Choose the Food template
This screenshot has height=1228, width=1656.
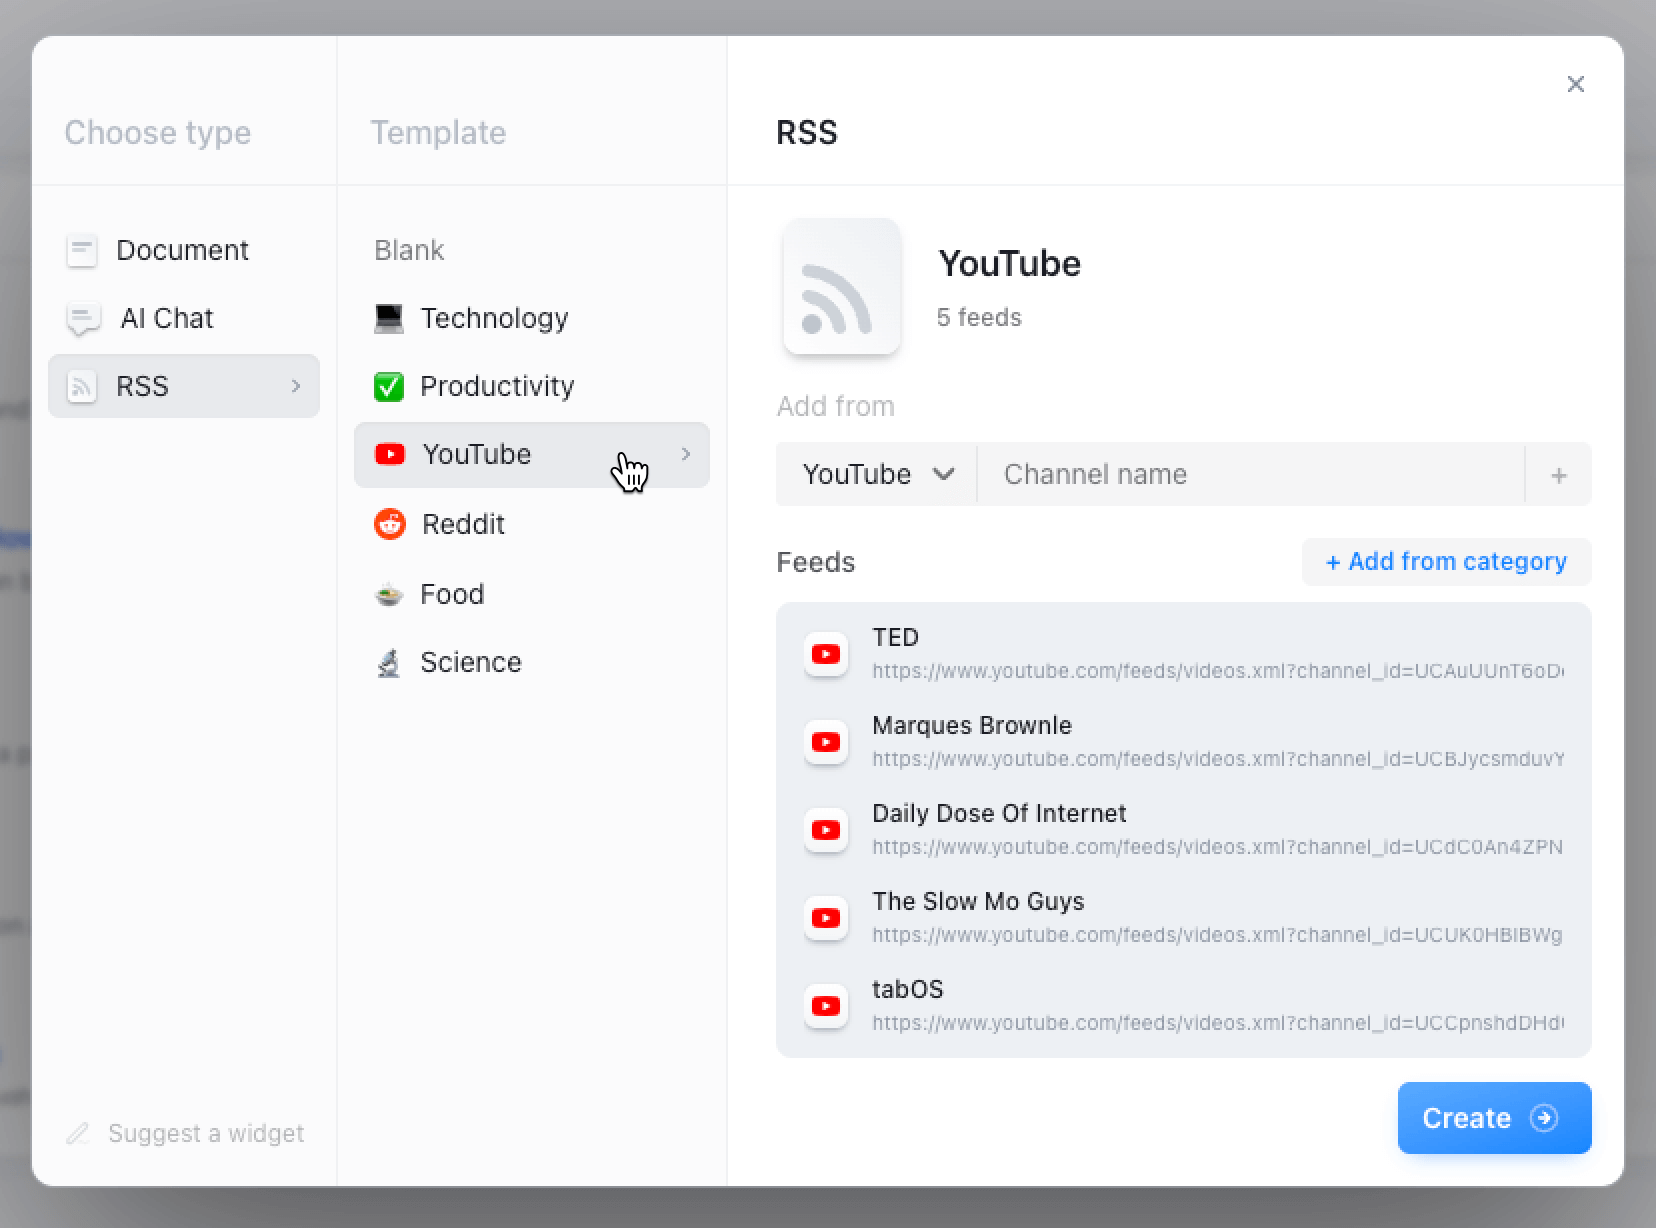pos(532,594)
